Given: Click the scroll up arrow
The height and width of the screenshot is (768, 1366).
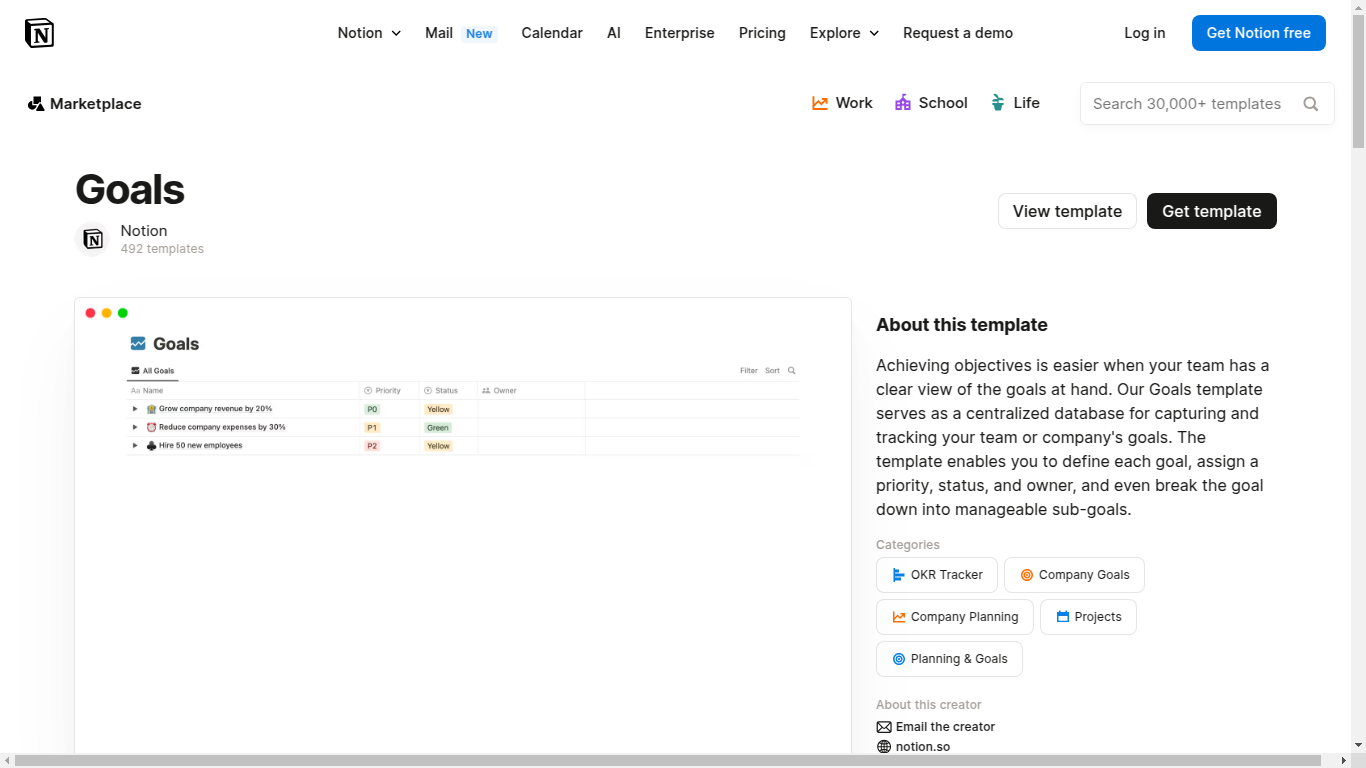Looking at the screenshot, I should click(x=1358, y=7).
